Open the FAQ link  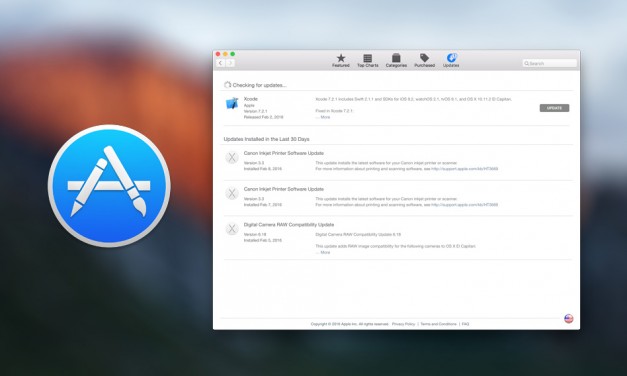[465, 324]
